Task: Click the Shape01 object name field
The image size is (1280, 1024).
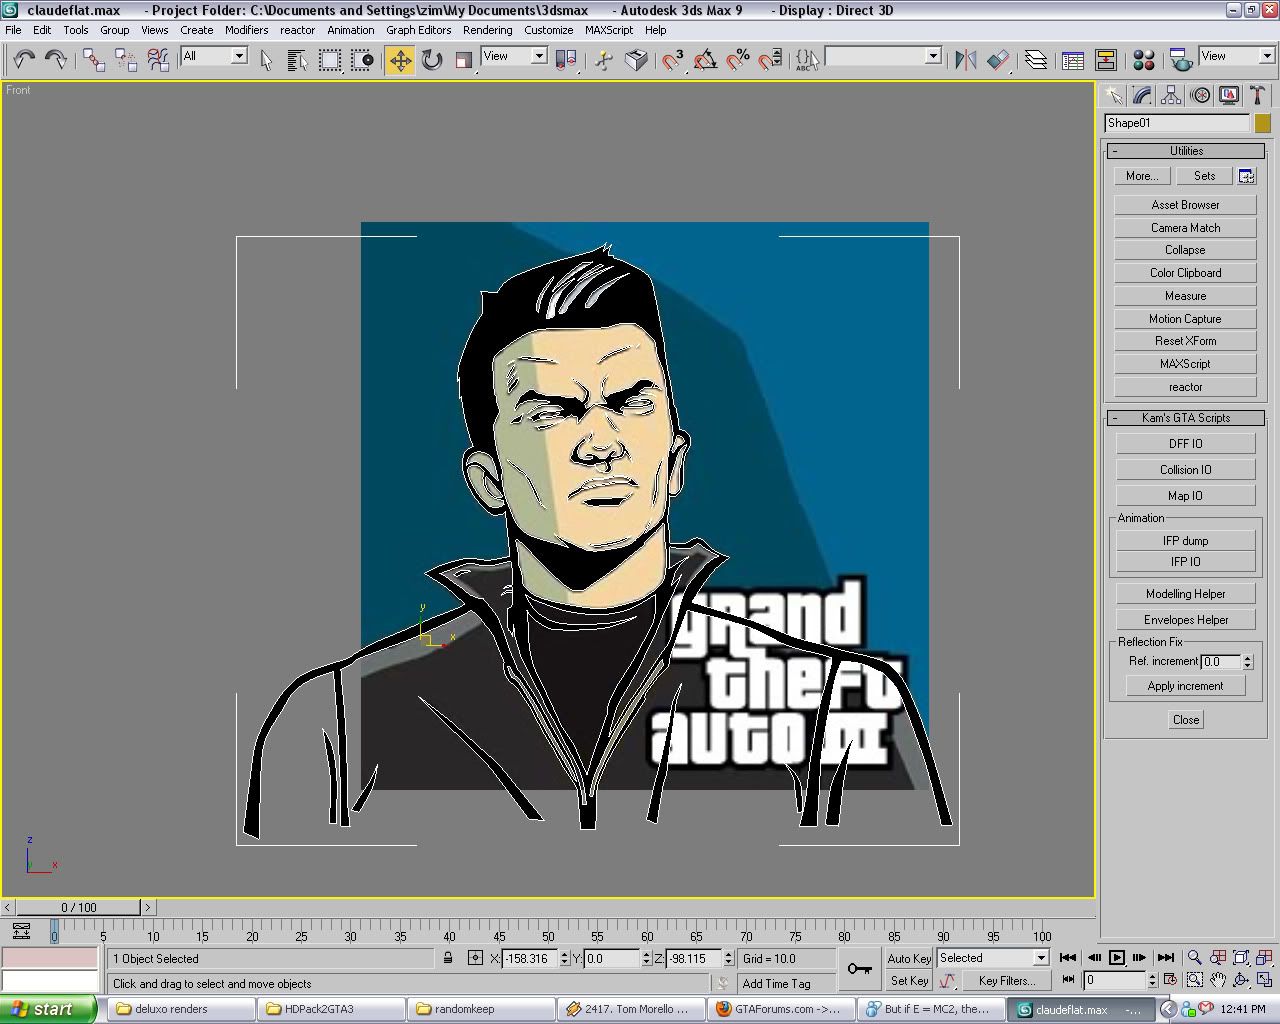Action: coord(1177,123)
